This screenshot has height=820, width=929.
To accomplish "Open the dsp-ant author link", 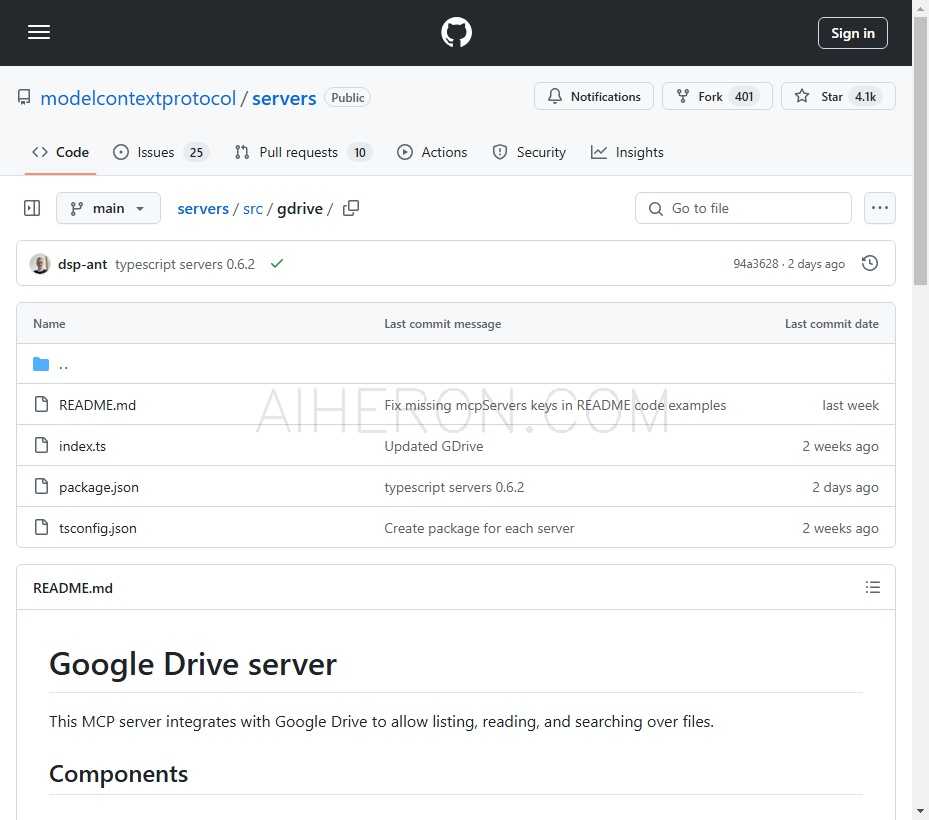I will click(82, 264).
